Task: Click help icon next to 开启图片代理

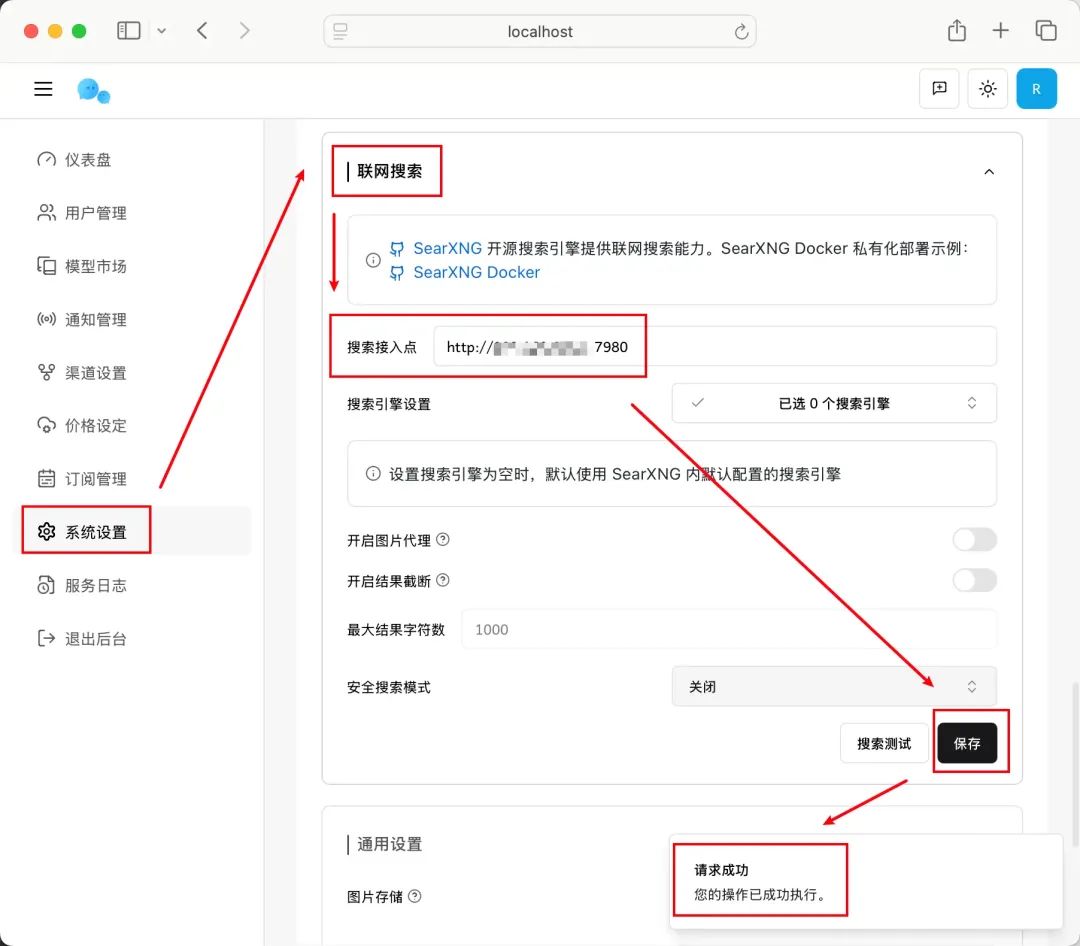Action: point(443,539)
